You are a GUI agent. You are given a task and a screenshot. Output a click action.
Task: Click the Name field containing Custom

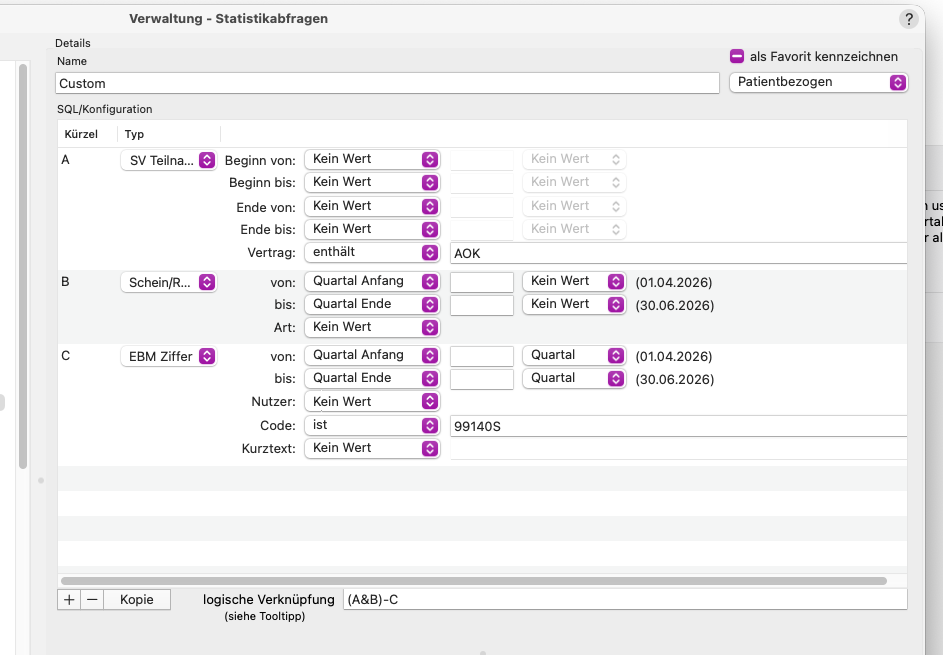coord(387,83)
